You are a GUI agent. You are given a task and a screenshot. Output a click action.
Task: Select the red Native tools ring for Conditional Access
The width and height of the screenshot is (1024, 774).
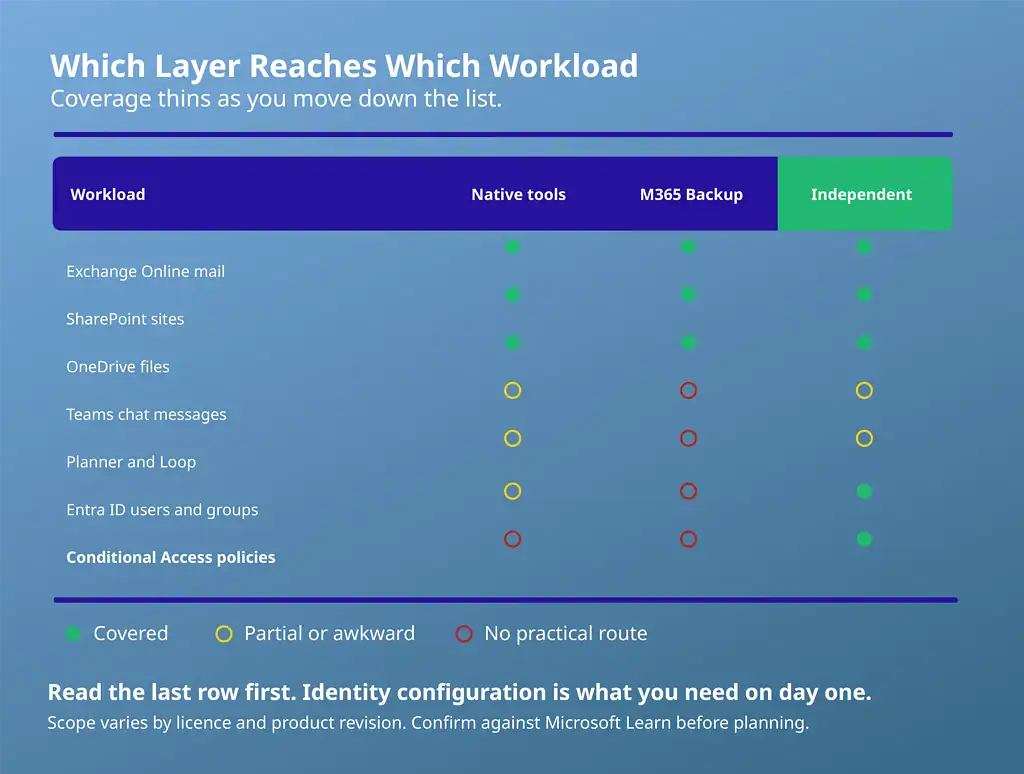(x=513, y=539)
